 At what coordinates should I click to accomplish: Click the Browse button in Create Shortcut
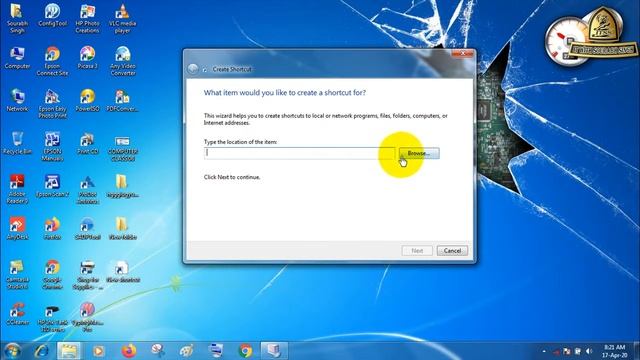419,153
